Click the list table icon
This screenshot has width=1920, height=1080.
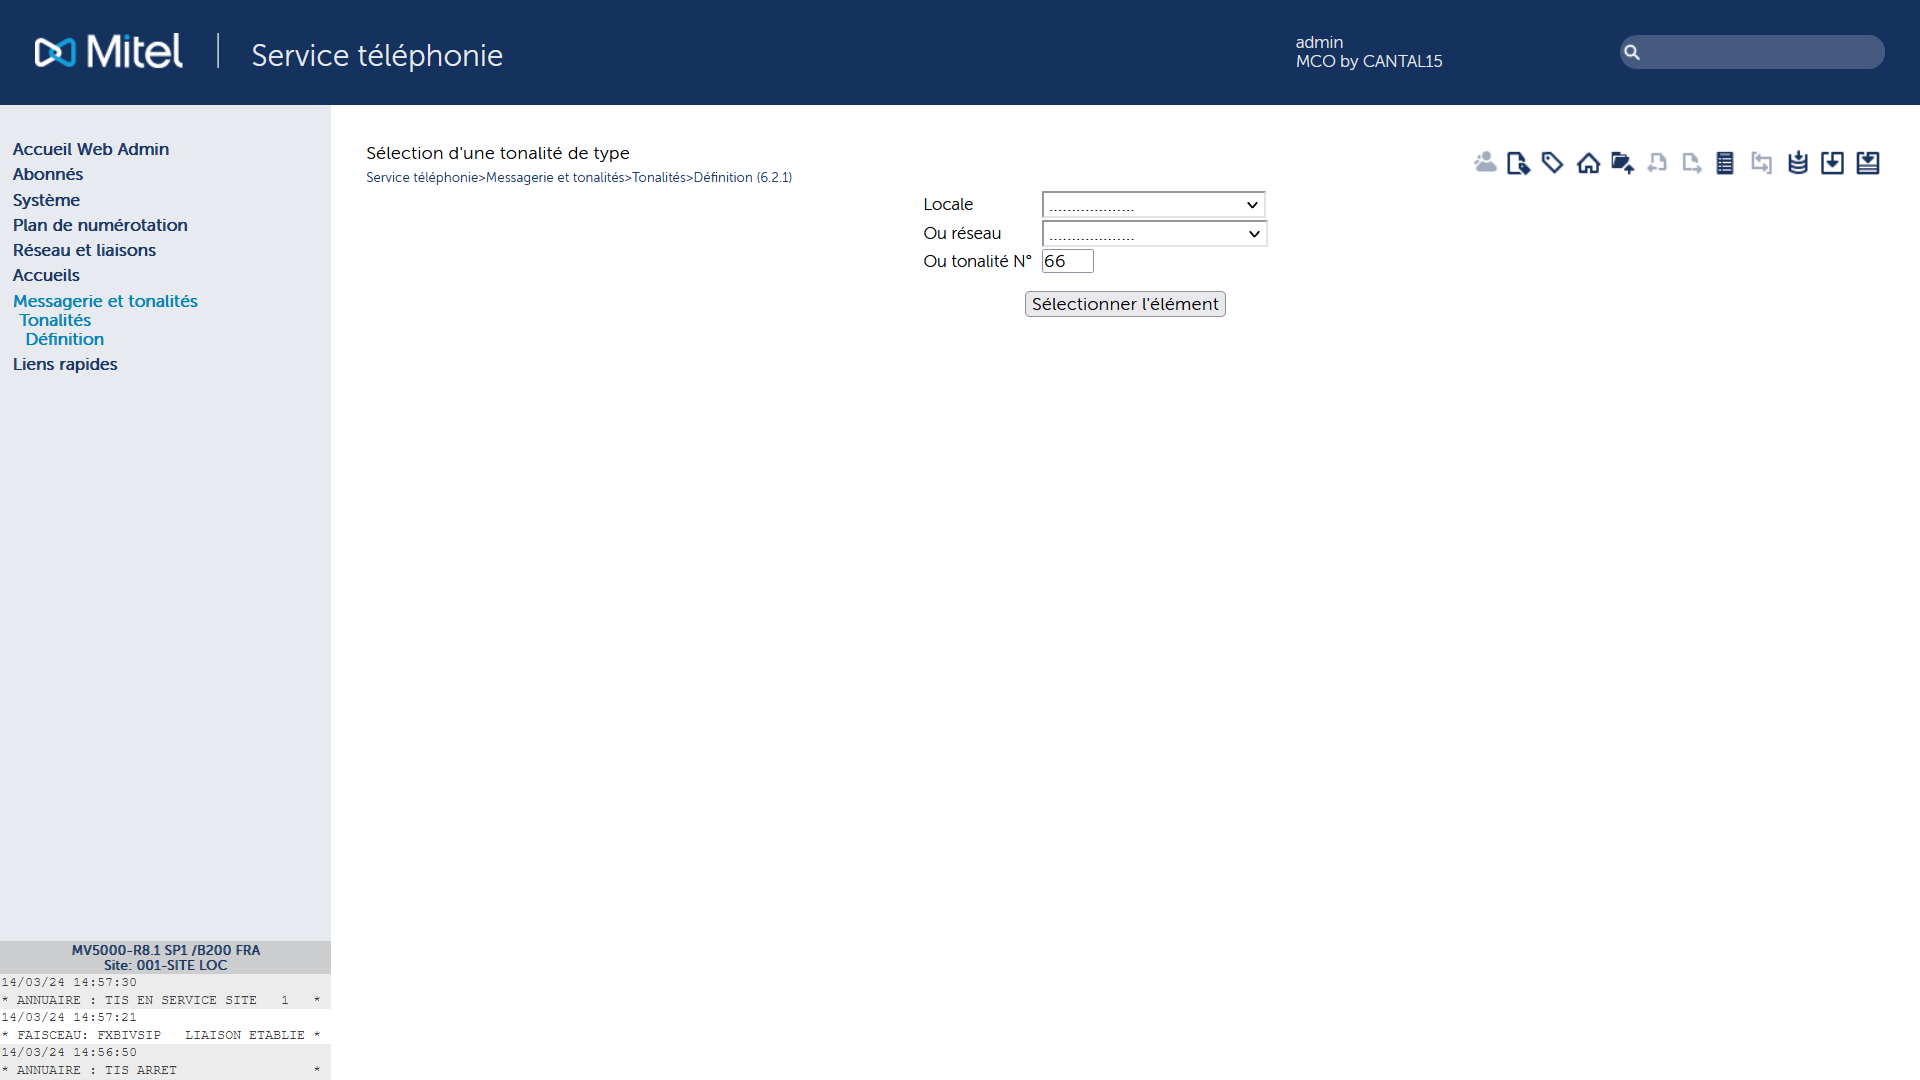pos(1725,163)
